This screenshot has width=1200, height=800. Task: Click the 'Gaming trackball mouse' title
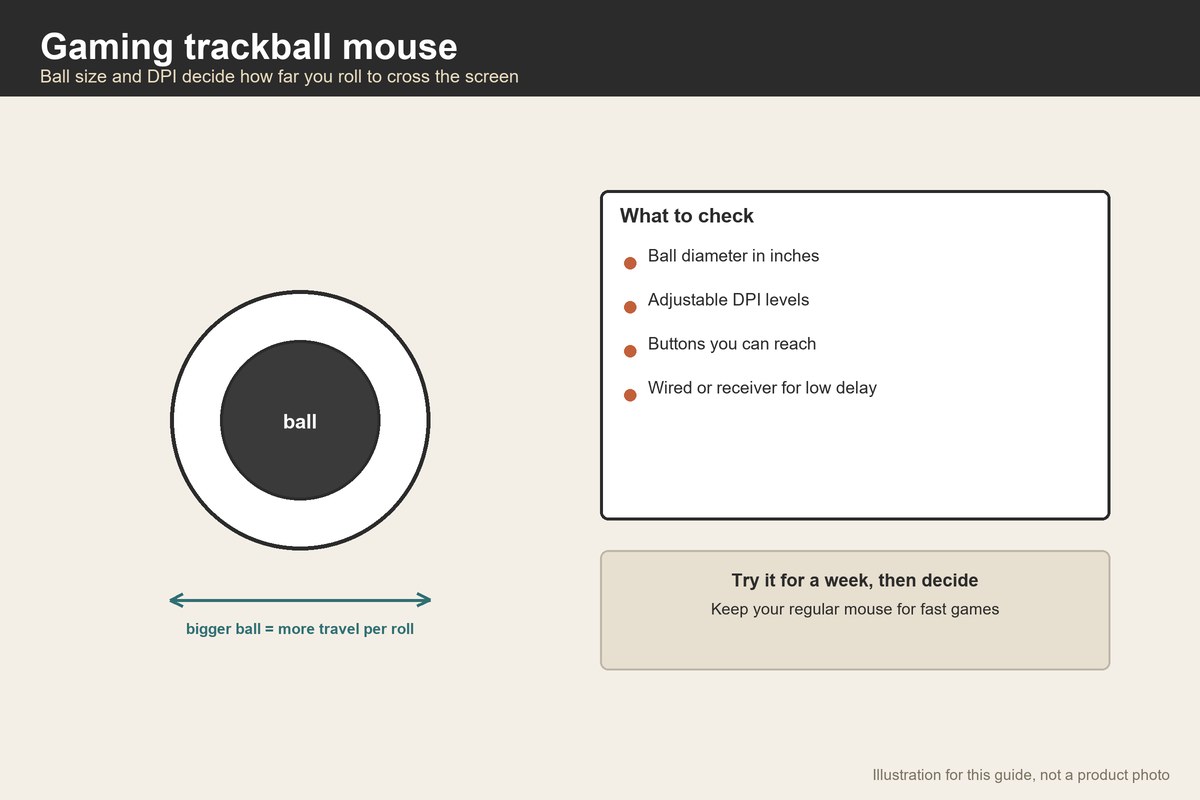(249, 47)
